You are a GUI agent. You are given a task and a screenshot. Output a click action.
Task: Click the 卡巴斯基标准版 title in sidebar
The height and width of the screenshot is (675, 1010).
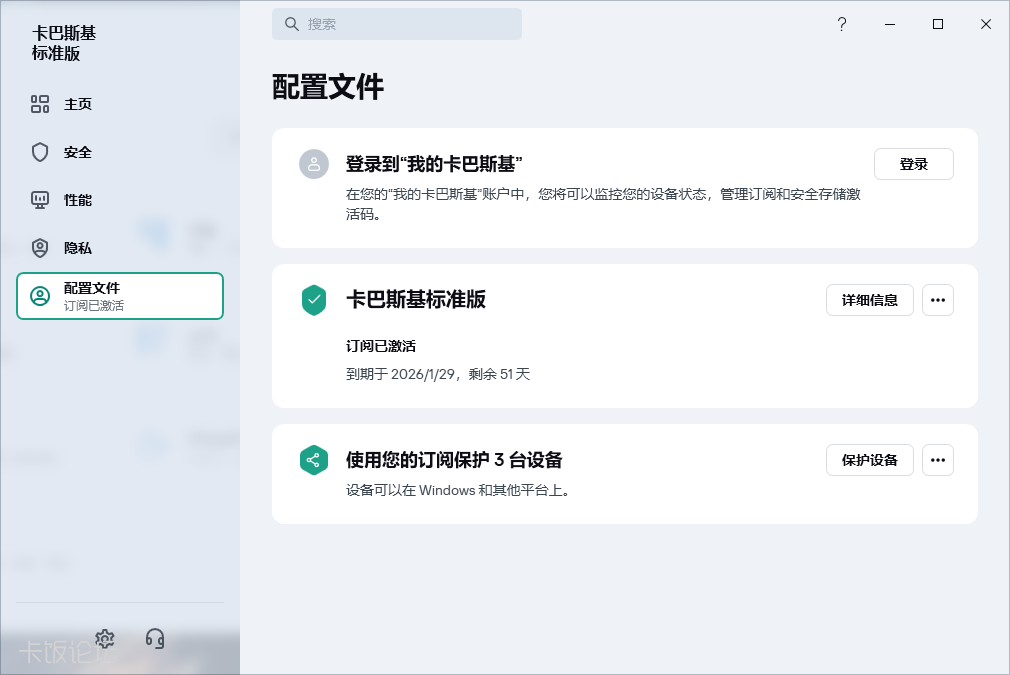coord(64,43)
